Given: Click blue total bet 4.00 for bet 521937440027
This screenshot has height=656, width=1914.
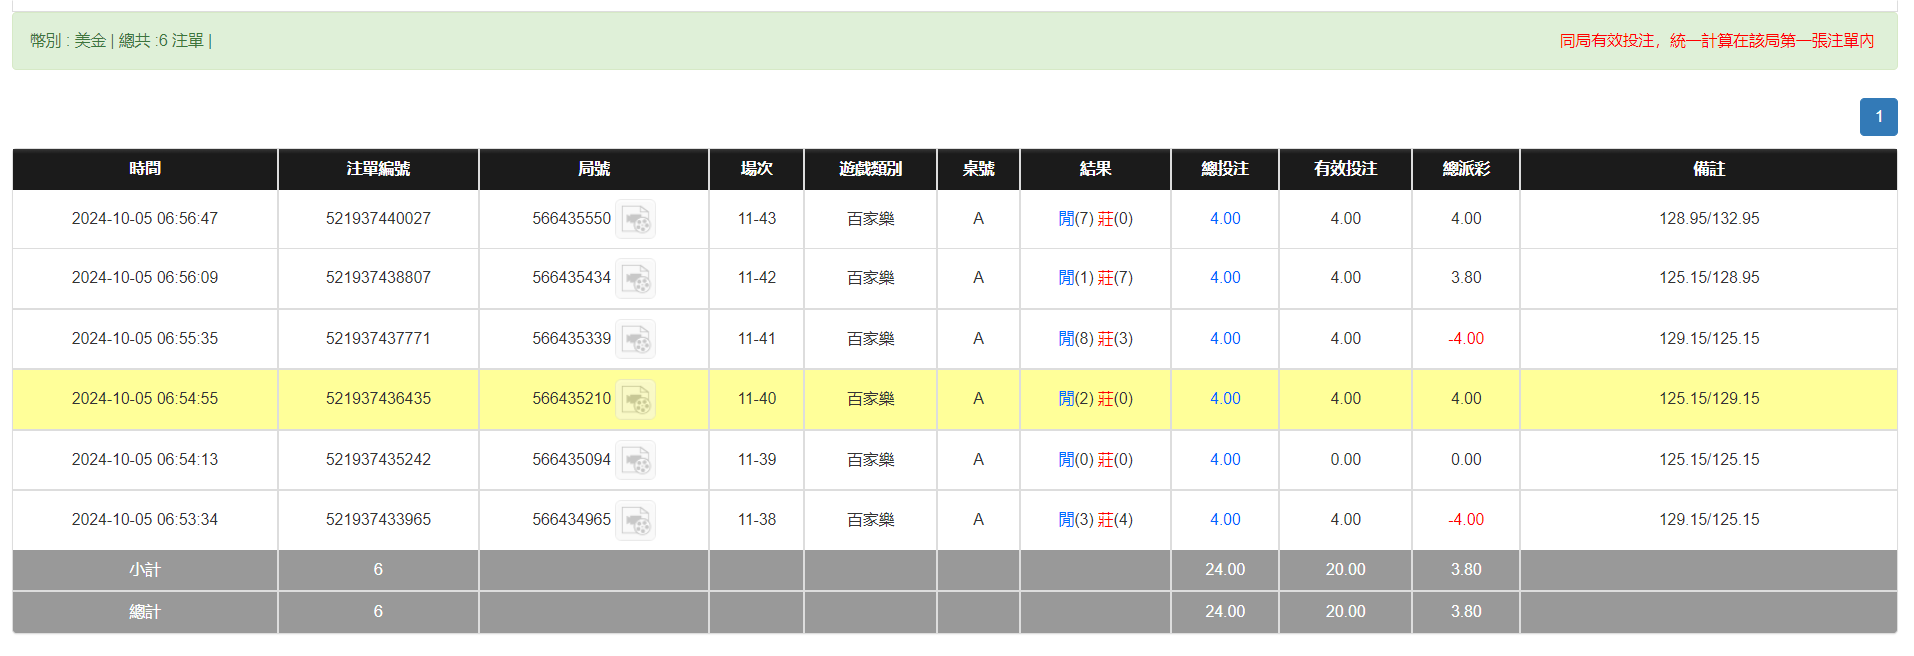Looking at the screenshot, I should tap(1224, 218).
